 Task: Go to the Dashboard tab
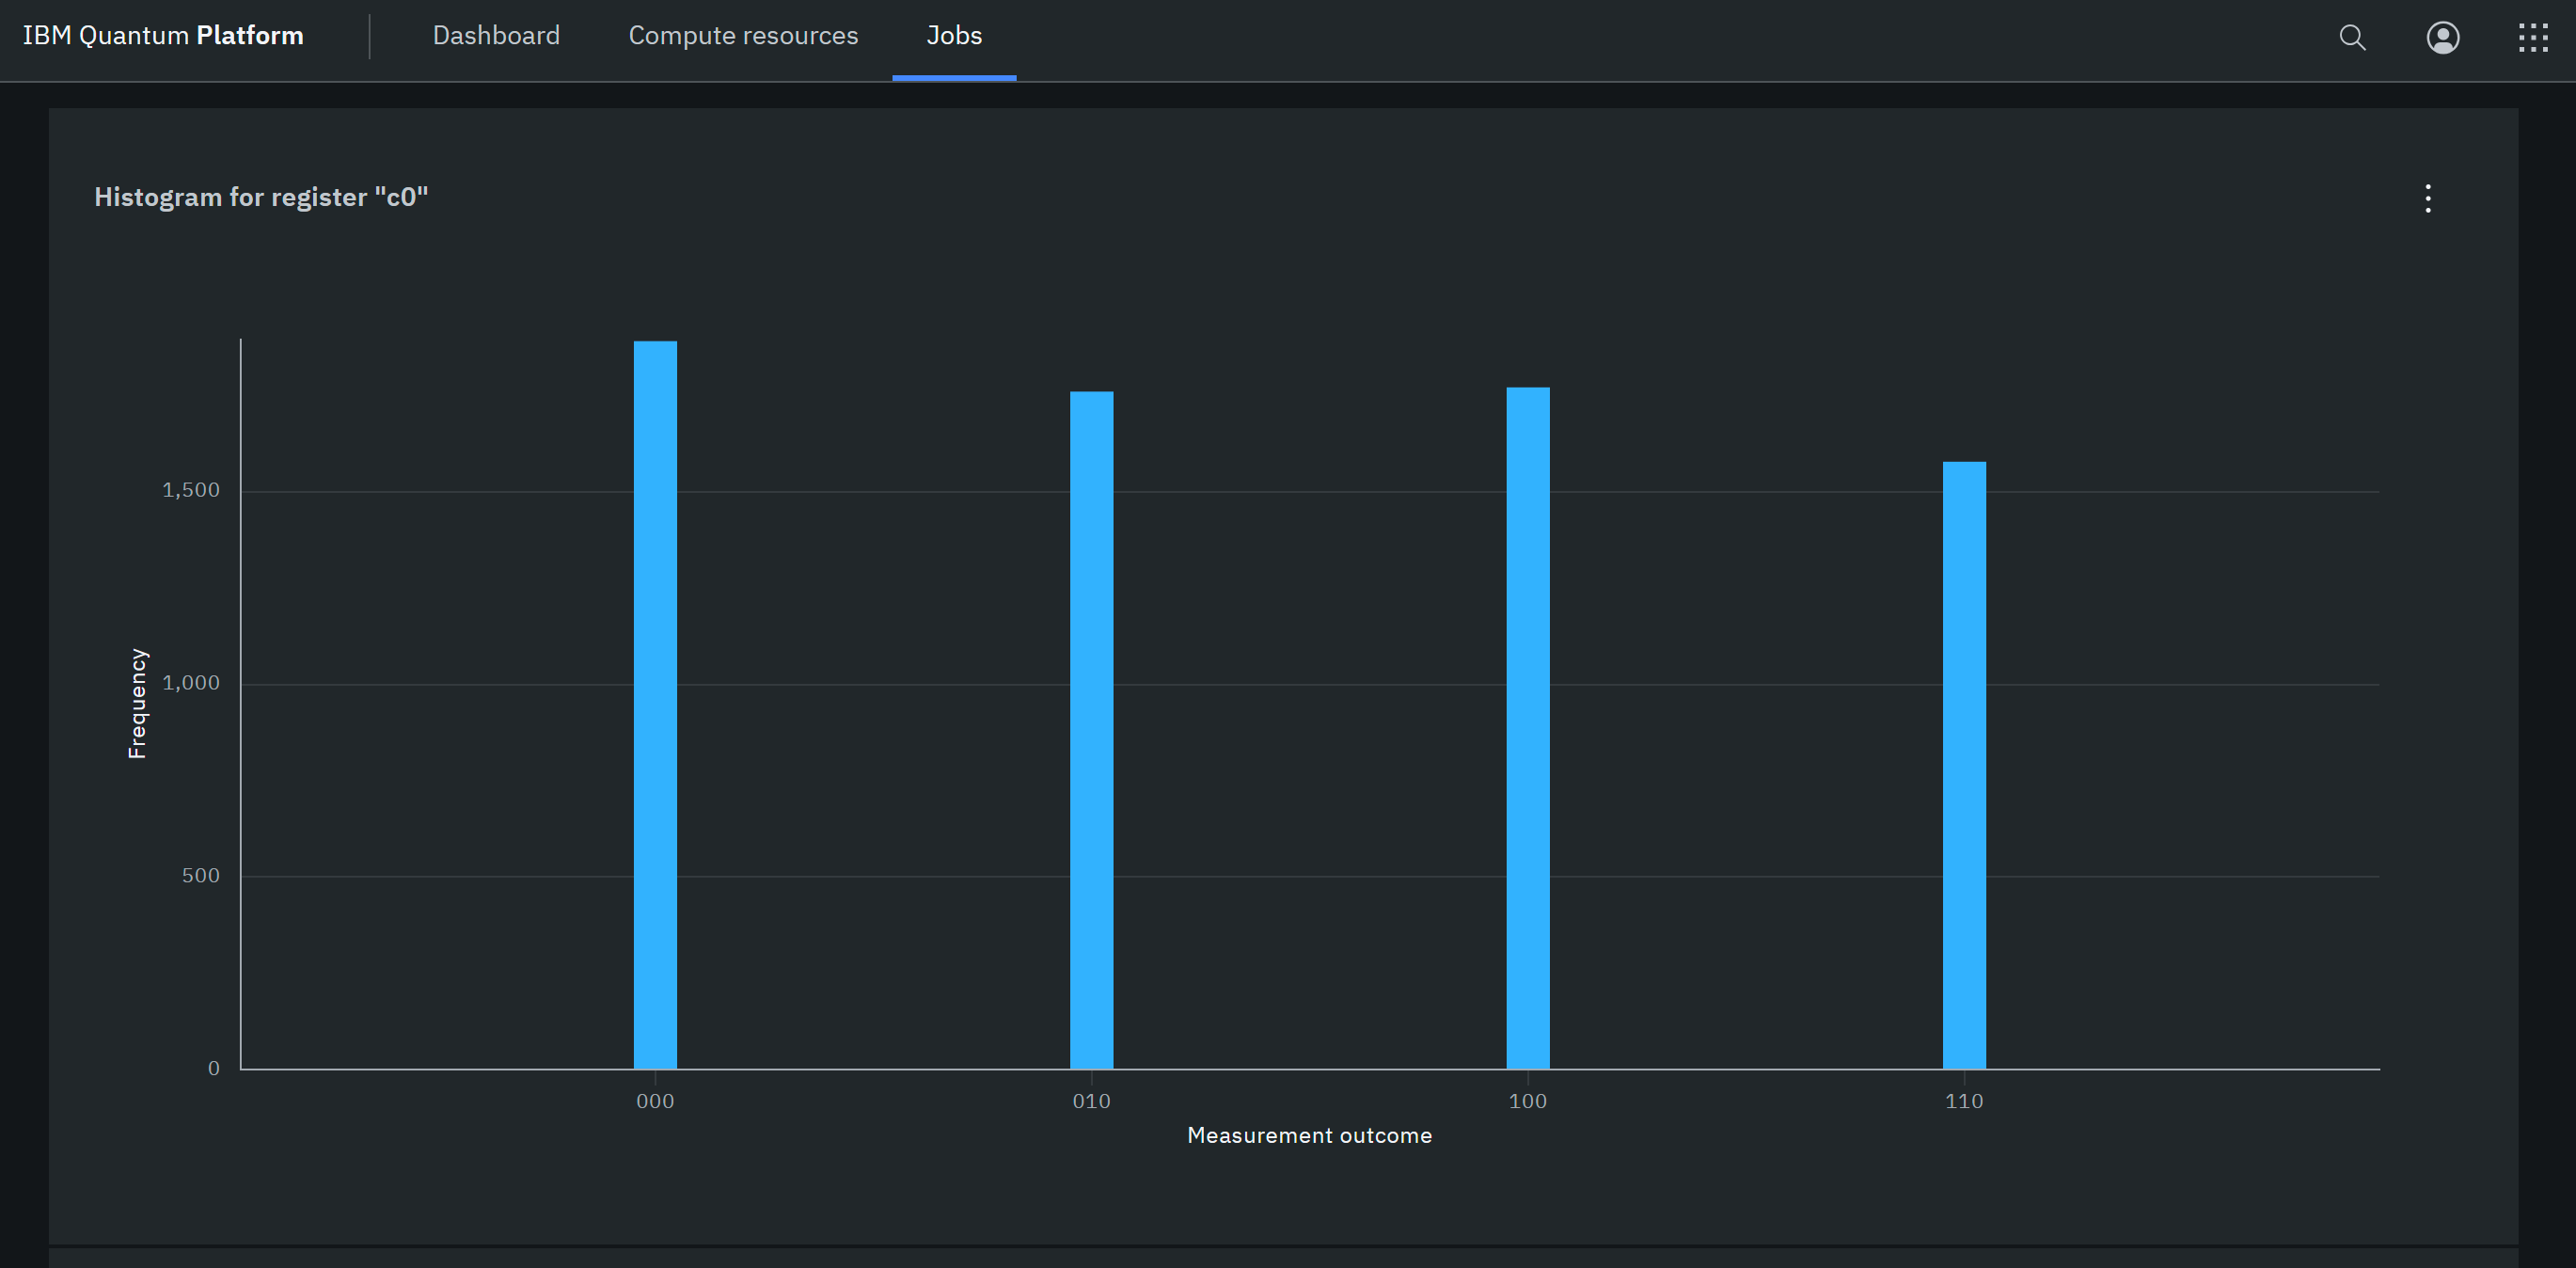pyautogui.click(x=496, y=36)
